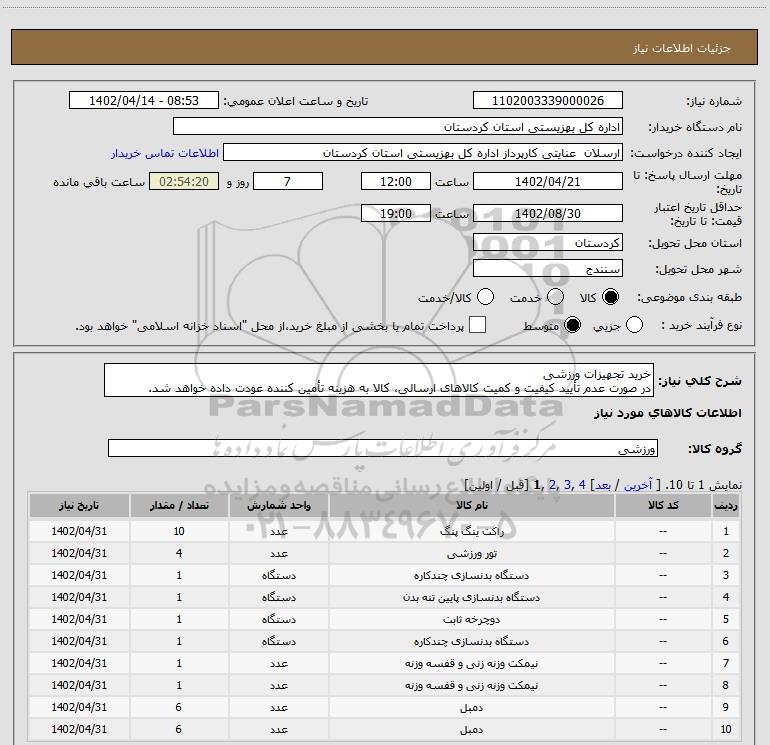Image resolution: width=770 pixels, height=745 pixels.
Task: Tick the اسناد خزانه اسلامی payment checkbox
Action: coord(477,325)
